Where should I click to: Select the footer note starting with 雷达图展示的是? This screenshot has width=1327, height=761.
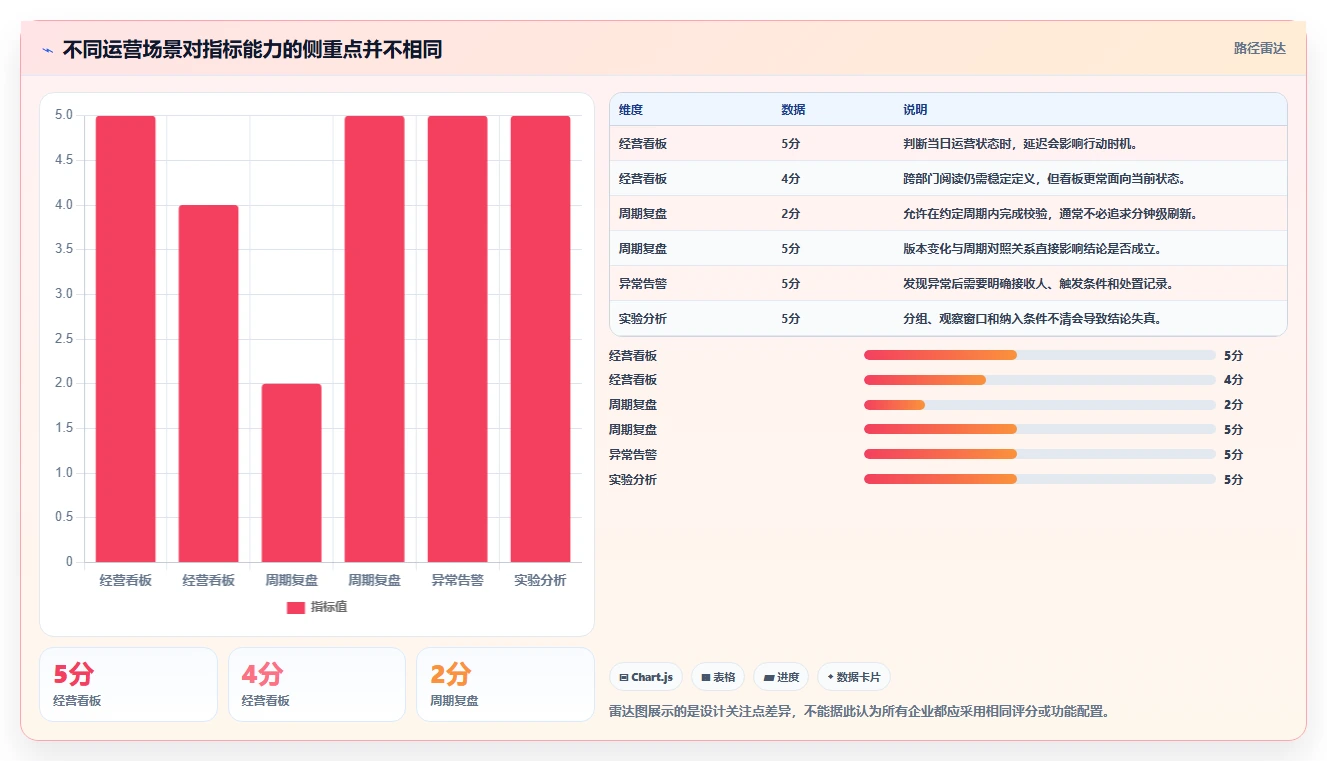coord(860,712)
